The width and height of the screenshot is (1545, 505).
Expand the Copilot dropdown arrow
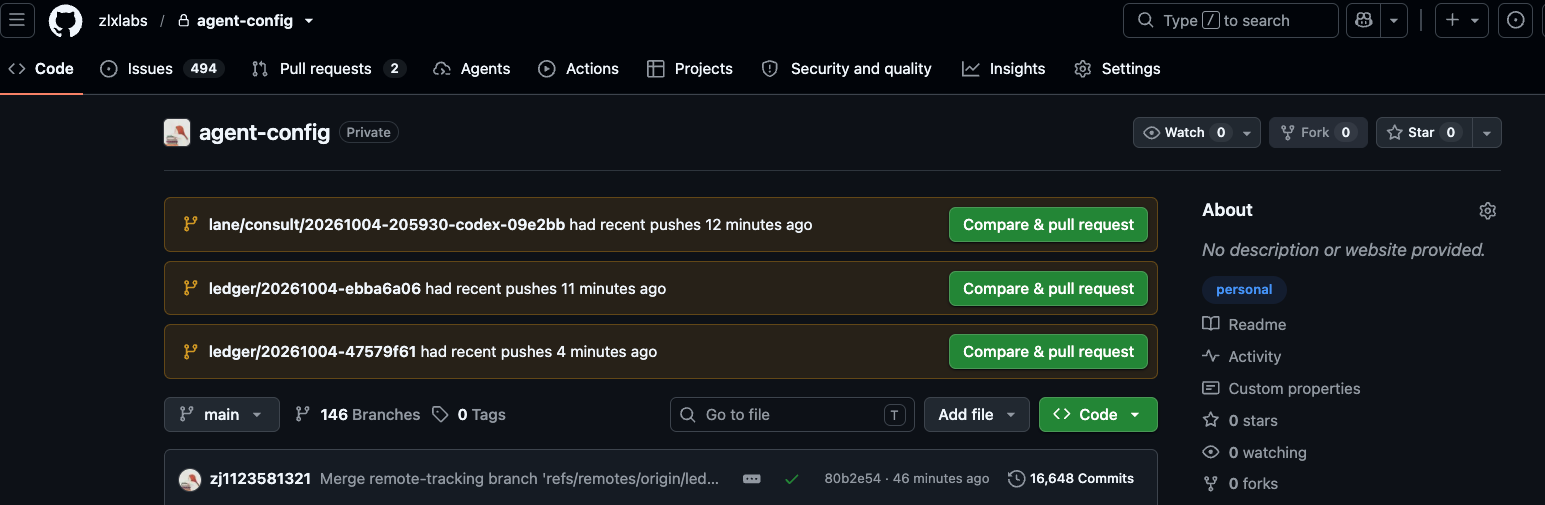point(1394,20)
